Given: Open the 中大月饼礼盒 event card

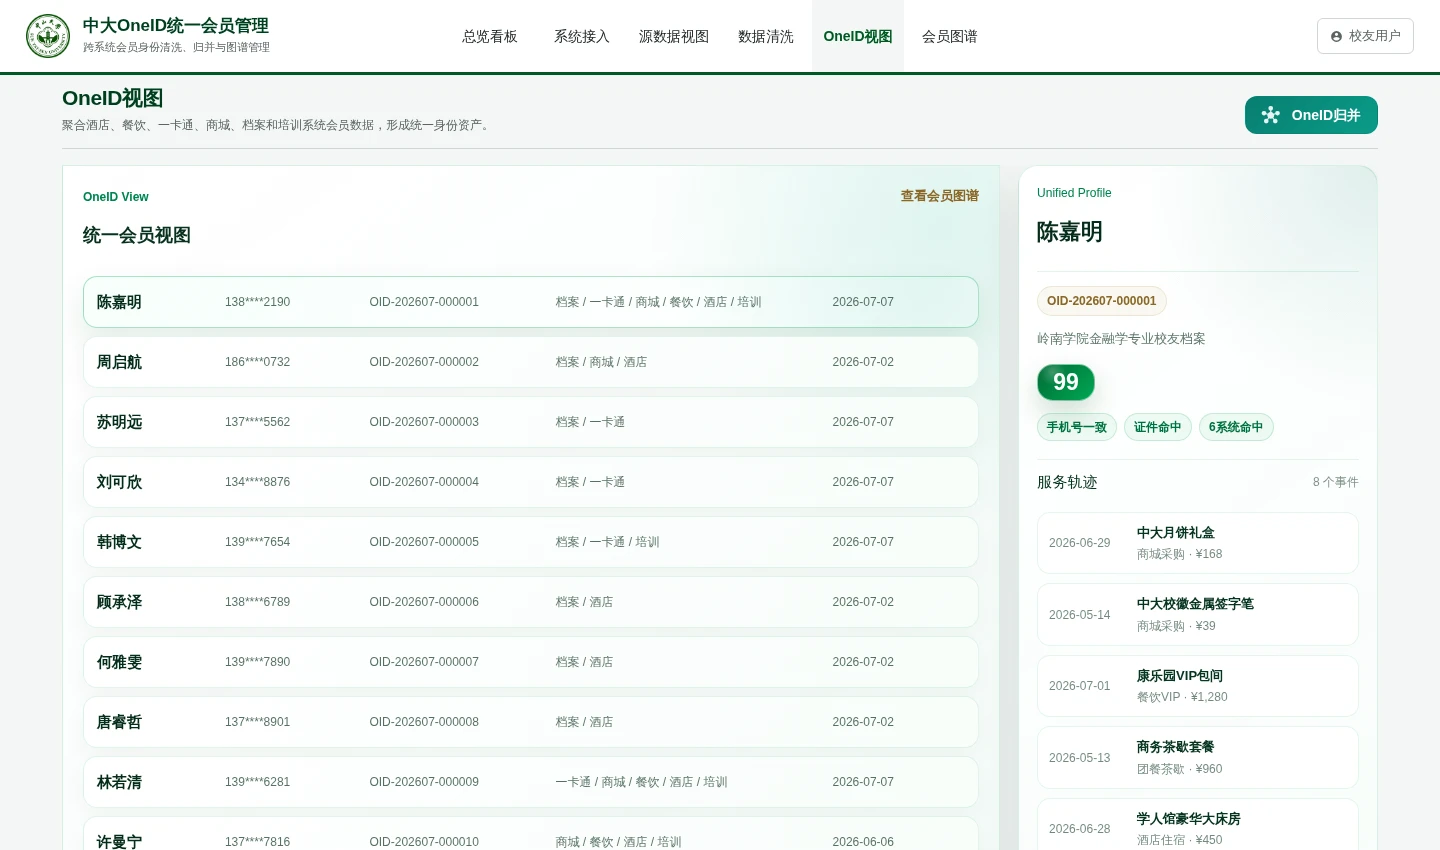Looking at the screenshot, I should [1198, 543].
